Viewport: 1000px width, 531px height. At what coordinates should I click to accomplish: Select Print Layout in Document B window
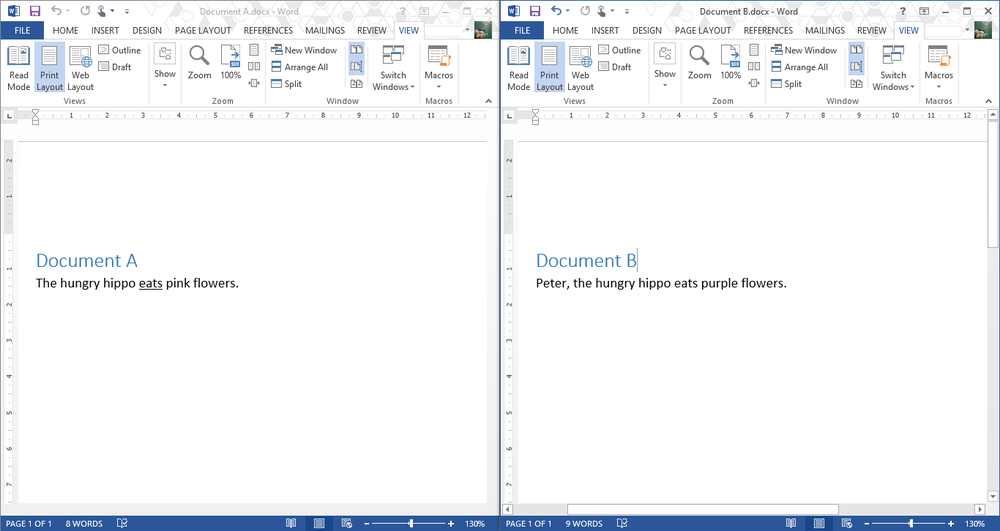click(549, 68)
